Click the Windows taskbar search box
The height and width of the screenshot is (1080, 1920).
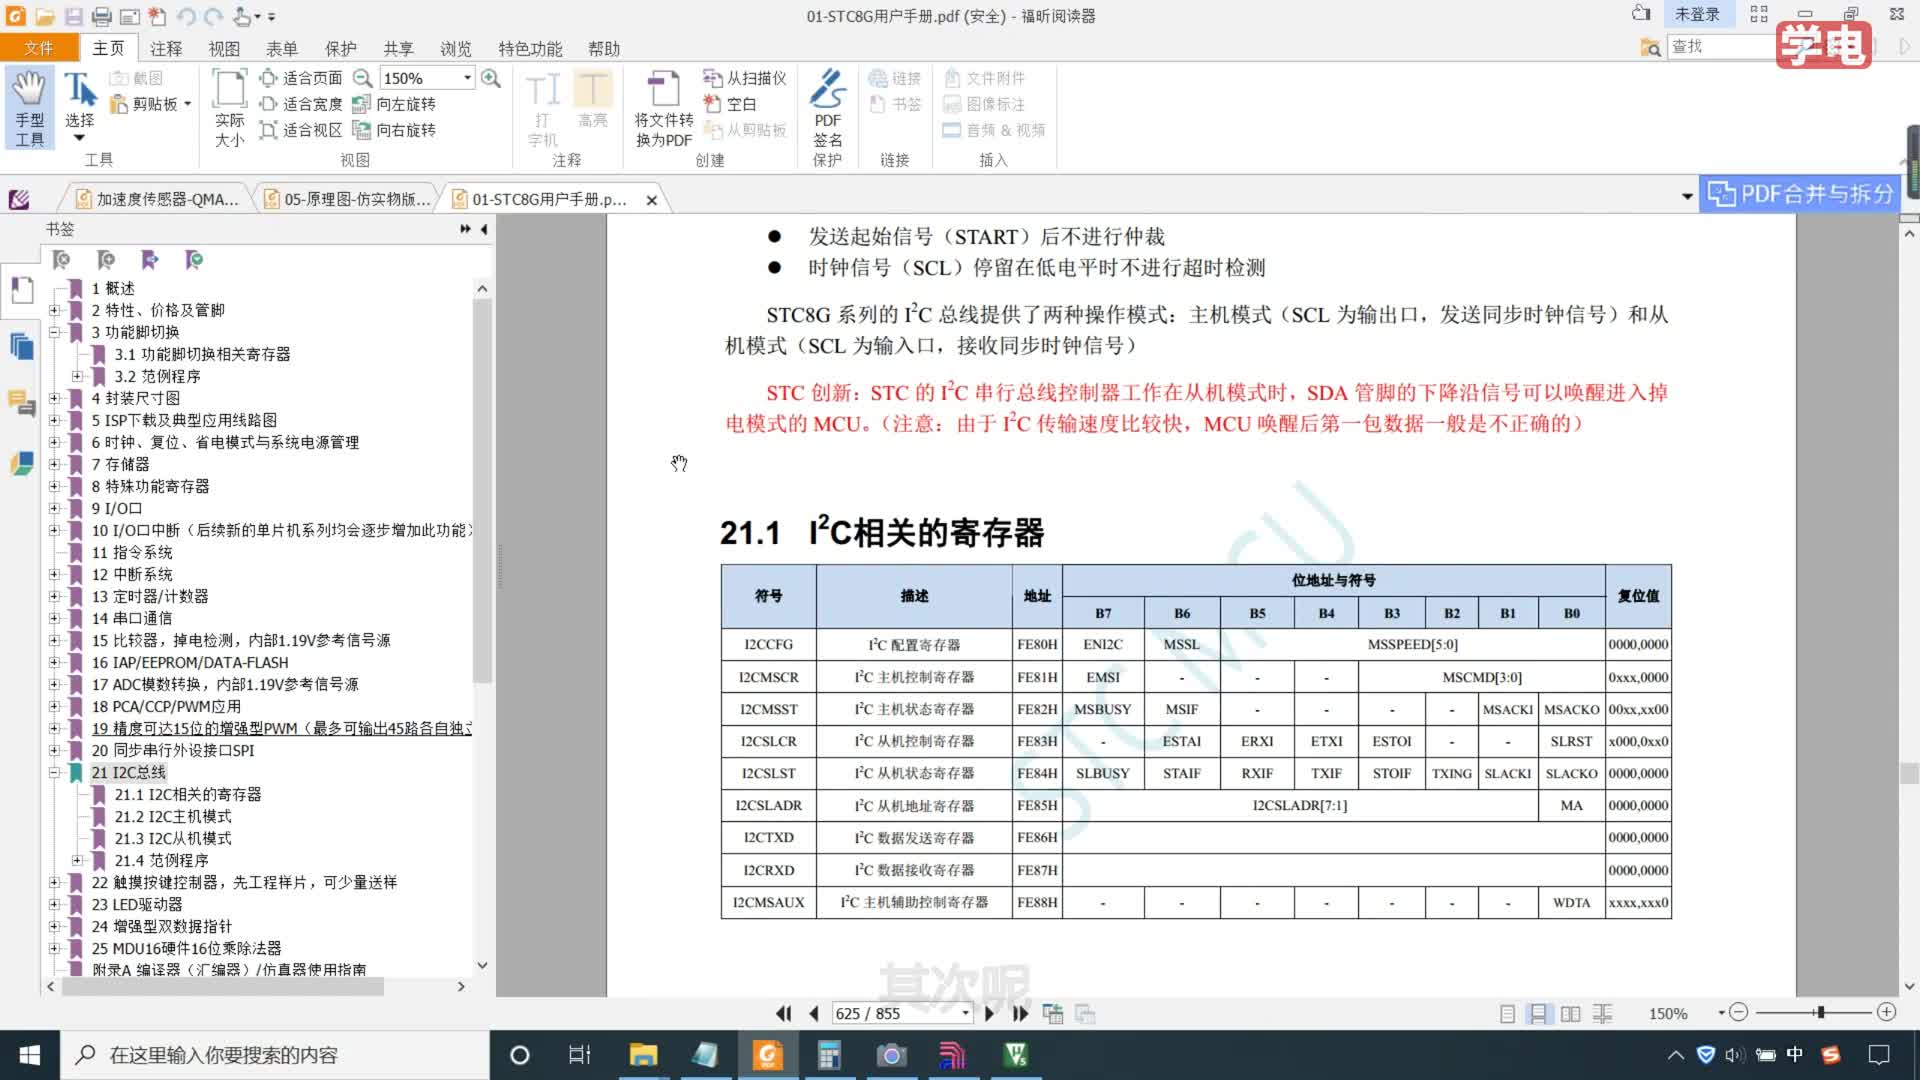(x=275, y=1055)
